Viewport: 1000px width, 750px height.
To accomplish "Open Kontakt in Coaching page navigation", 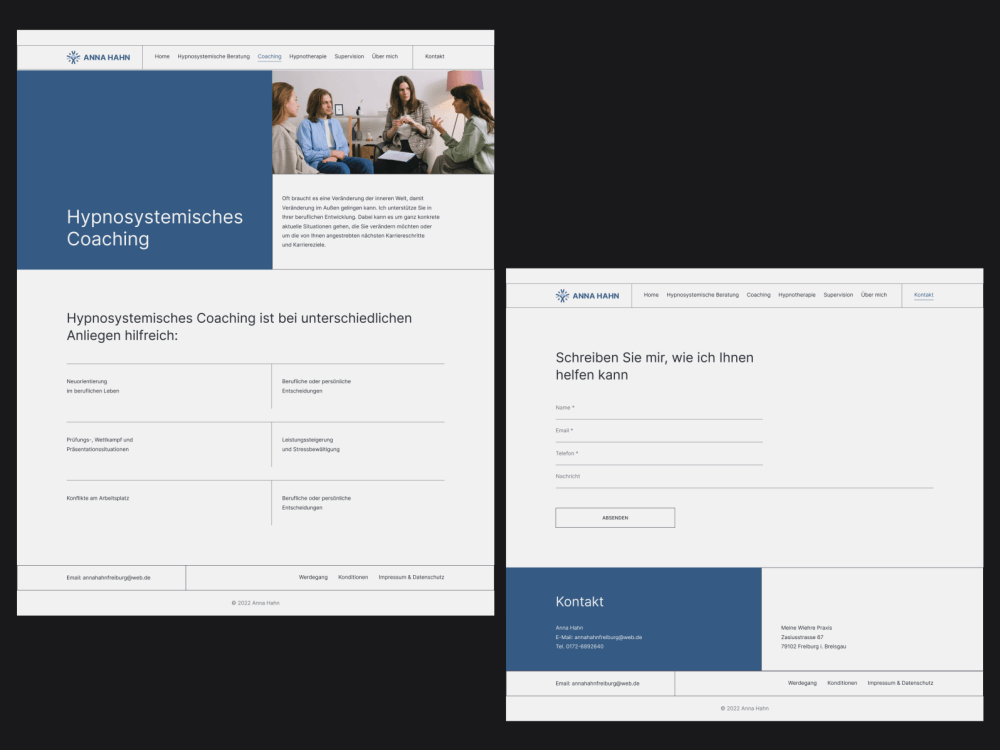I will [x=434, y=57].
